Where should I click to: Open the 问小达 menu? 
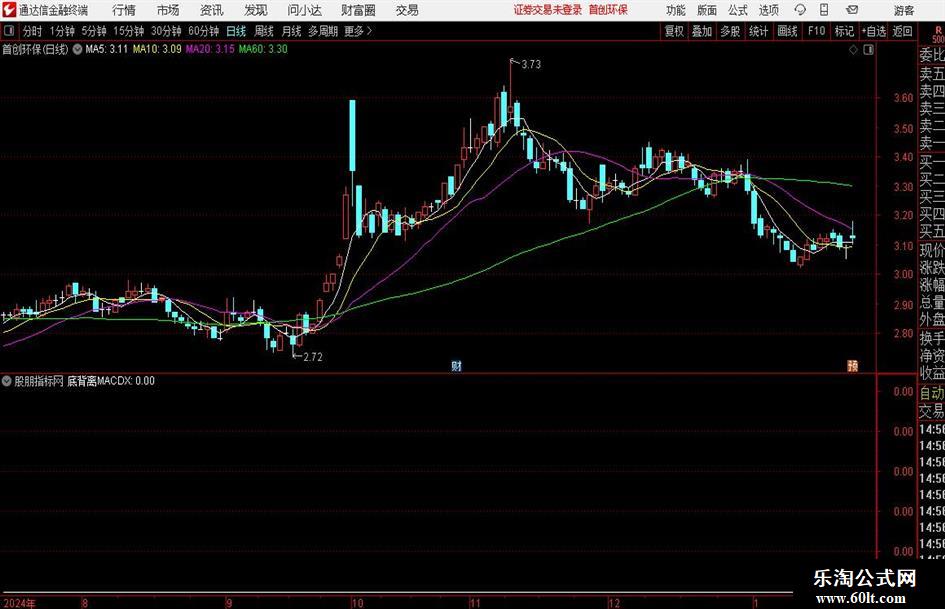coord(304,10)
